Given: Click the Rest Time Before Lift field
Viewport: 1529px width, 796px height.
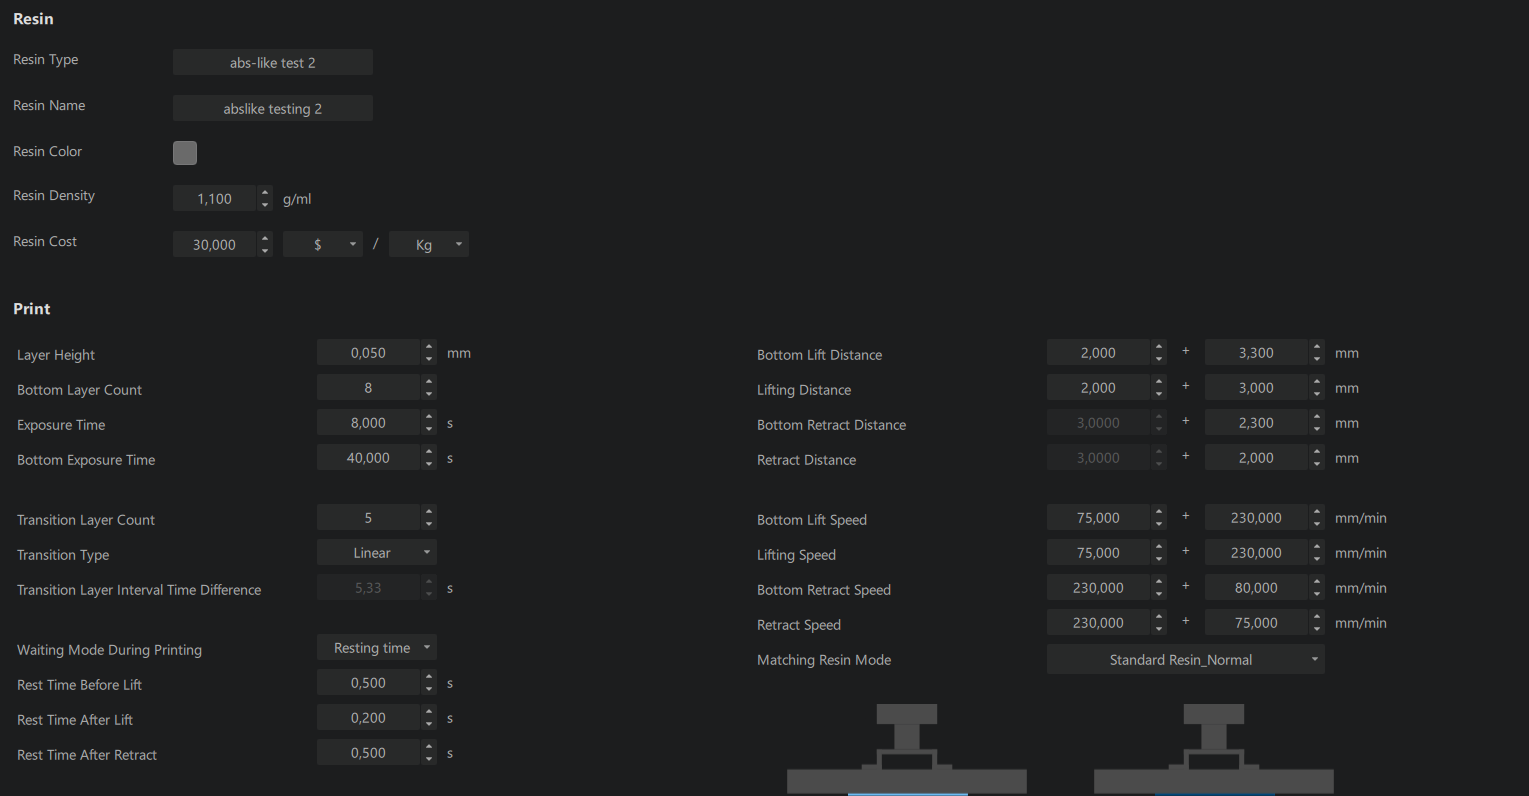Looking at the screenshot, I should point(368,682).
